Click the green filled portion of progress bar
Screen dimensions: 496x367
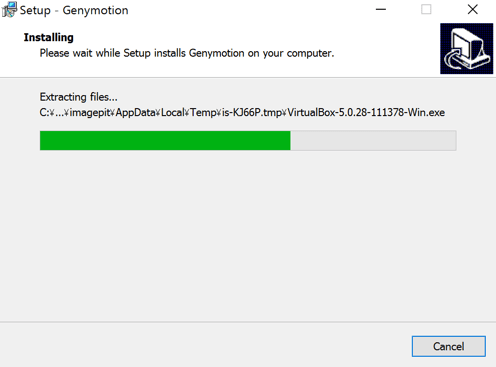pyautogui.click(x=165, y=140)
